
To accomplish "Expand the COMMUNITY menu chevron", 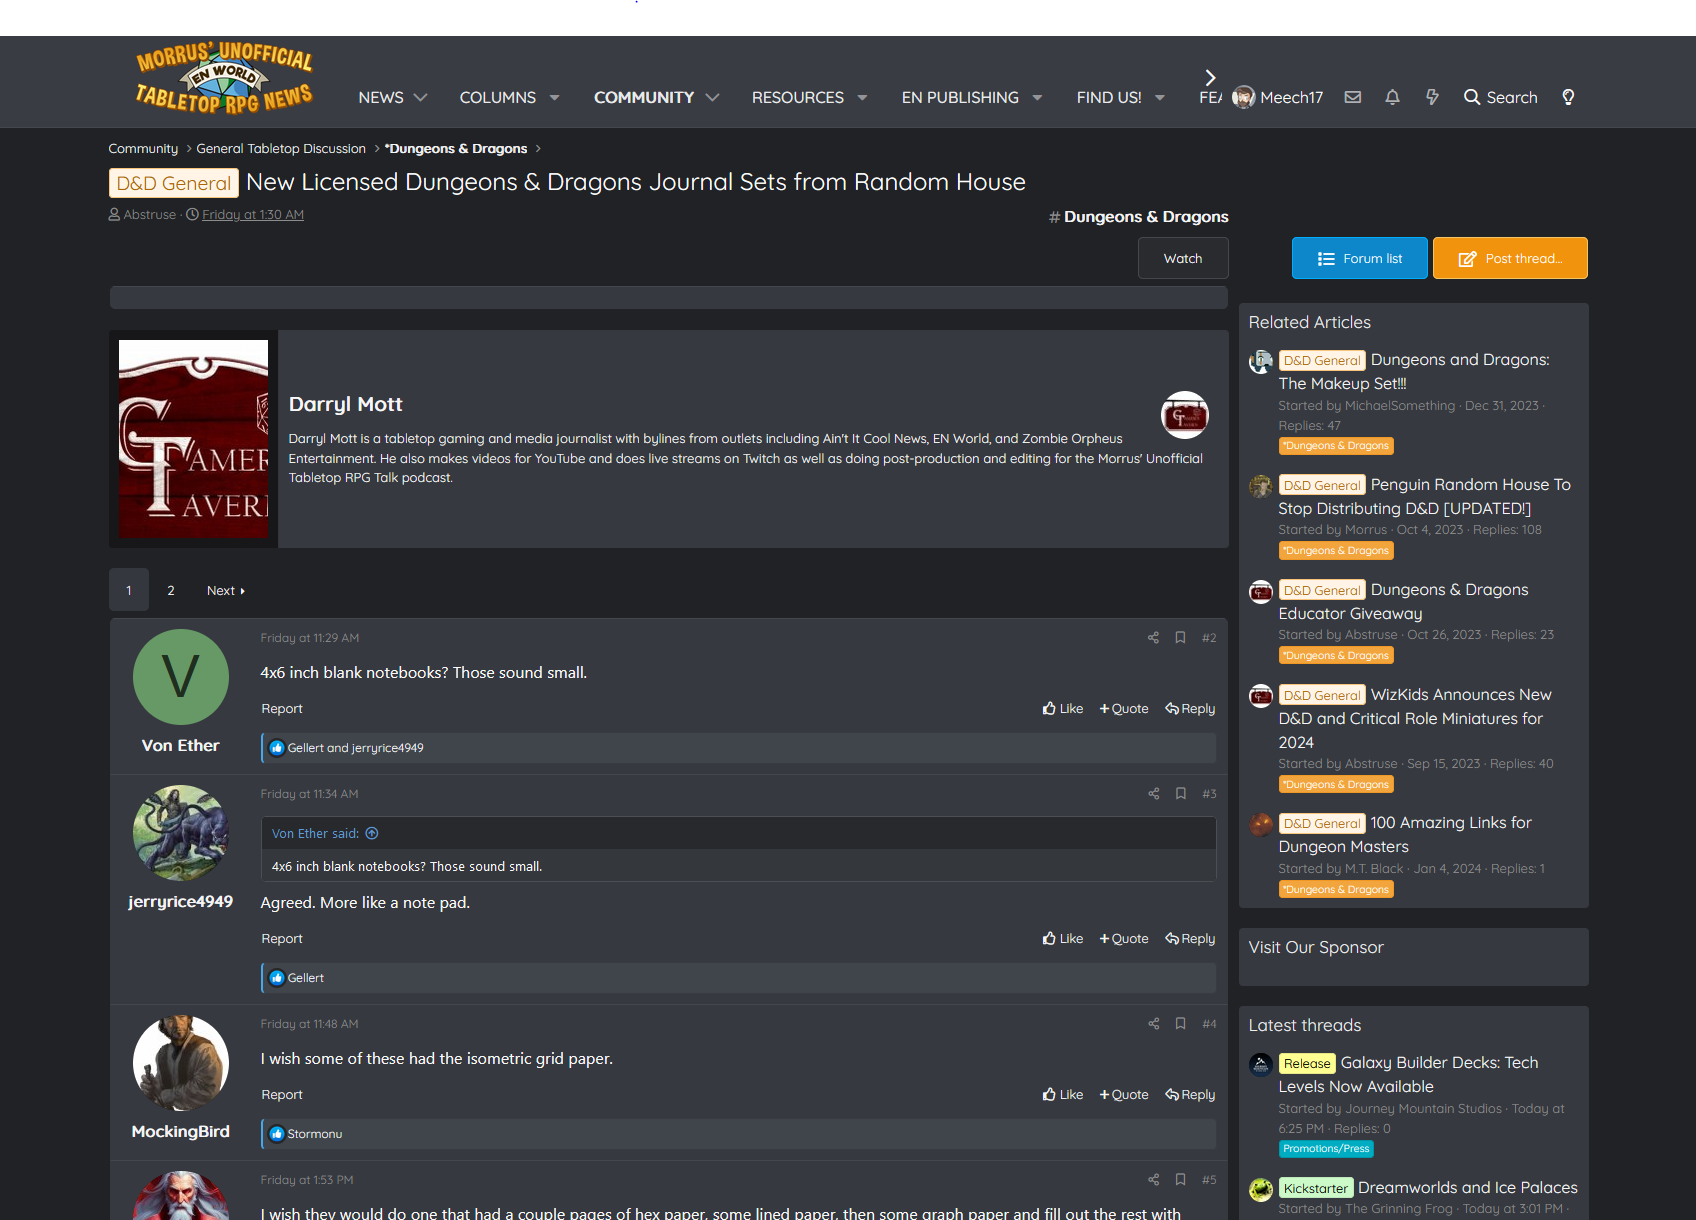I will (x=712, y=98).
